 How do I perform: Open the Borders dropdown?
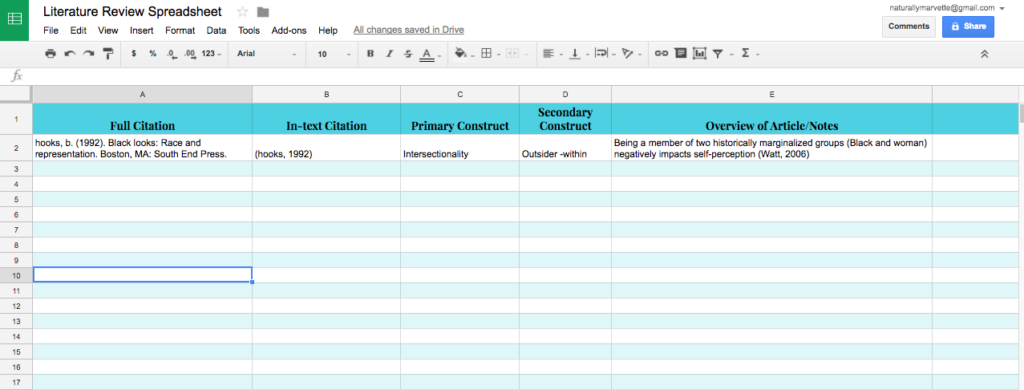pyautogui.click(x=487, y=54)
